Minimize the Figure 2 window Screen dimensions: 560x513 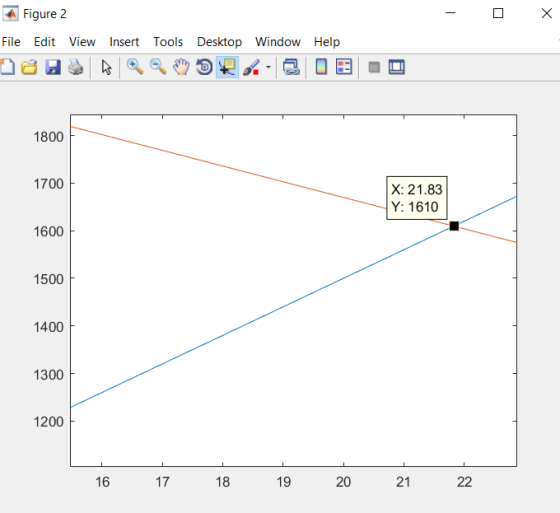click(x=450, y=13)
